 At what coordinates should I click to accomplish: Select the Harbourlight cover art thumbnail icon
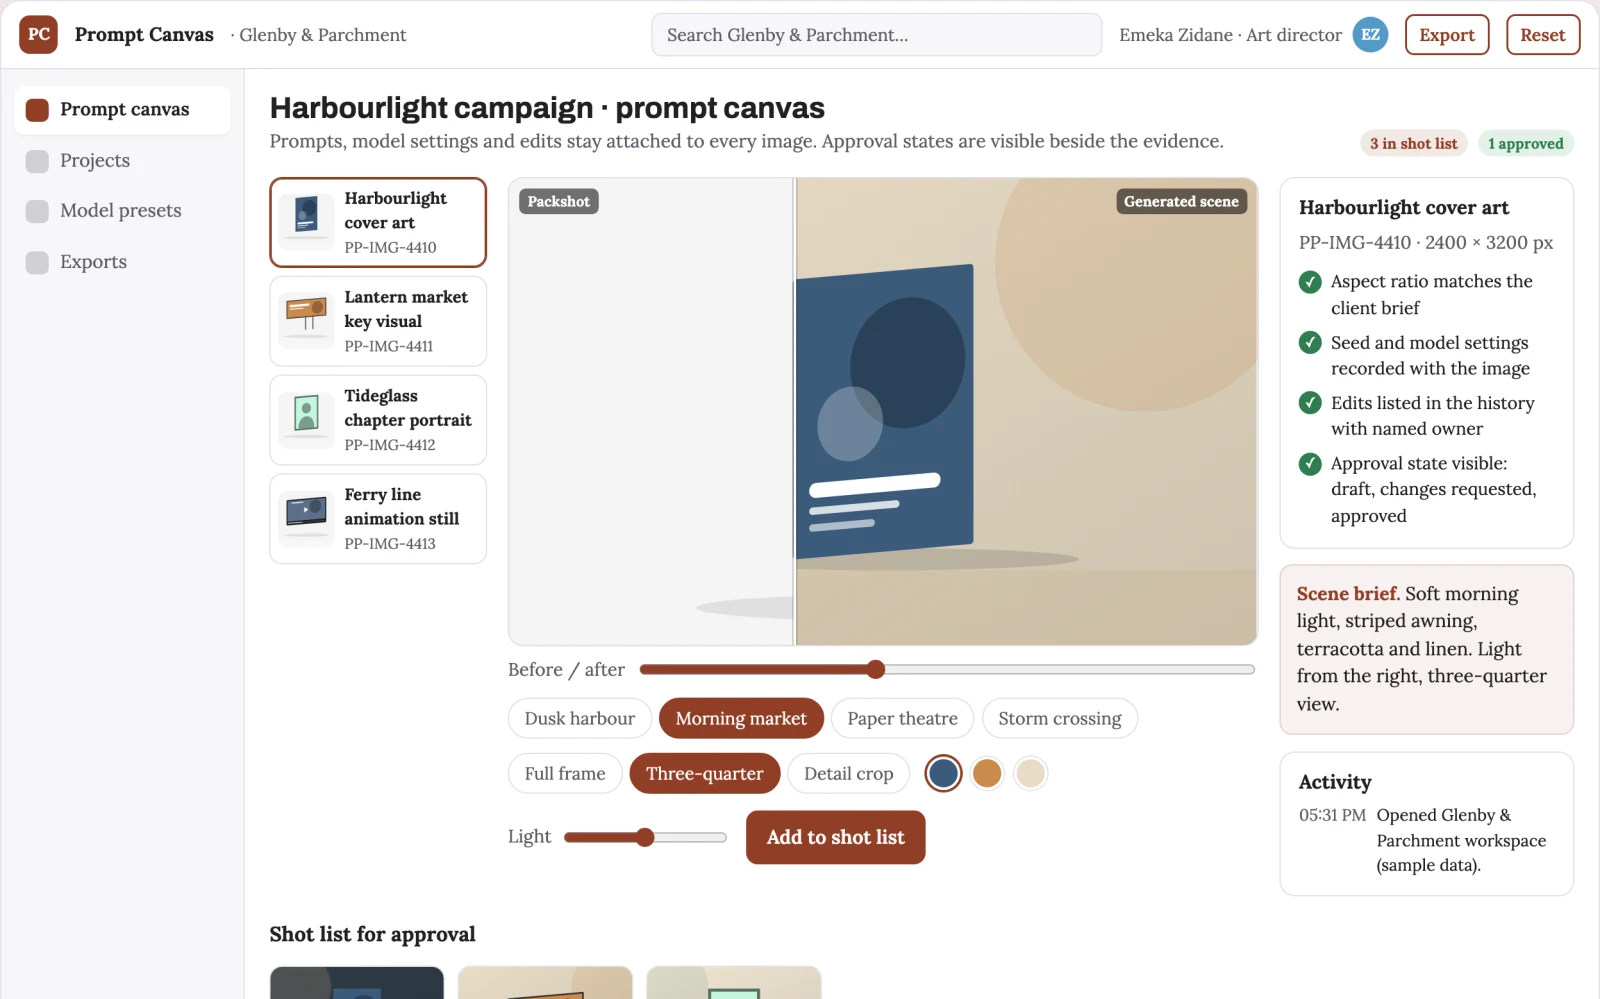(x=306, y=222)
